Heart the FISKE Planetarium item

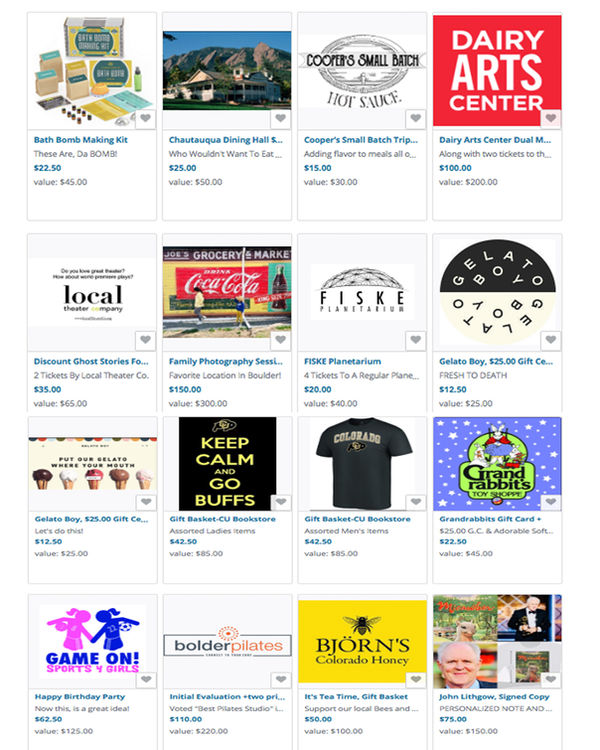tap(416, 340)
